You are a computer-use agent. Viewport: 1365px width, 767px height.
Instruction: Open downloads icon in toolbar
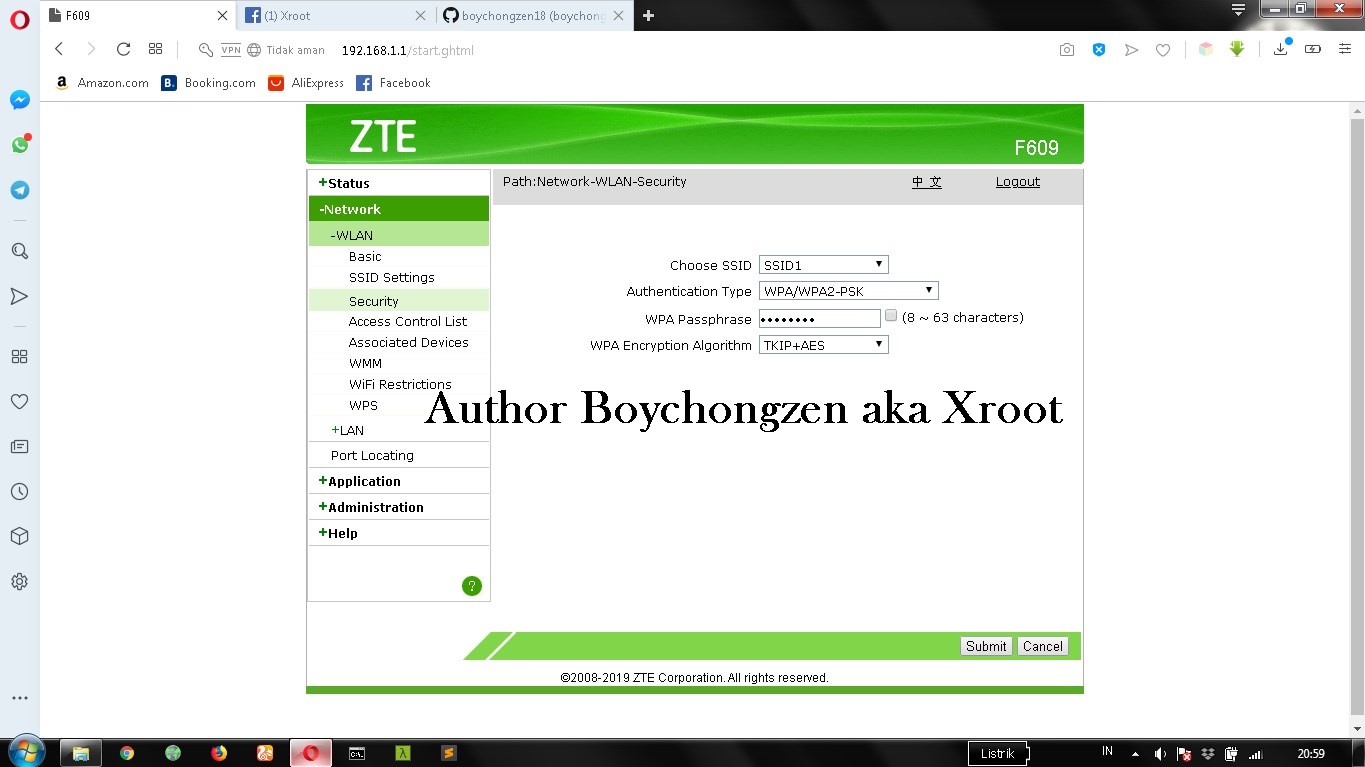[x=1281, y=49]
